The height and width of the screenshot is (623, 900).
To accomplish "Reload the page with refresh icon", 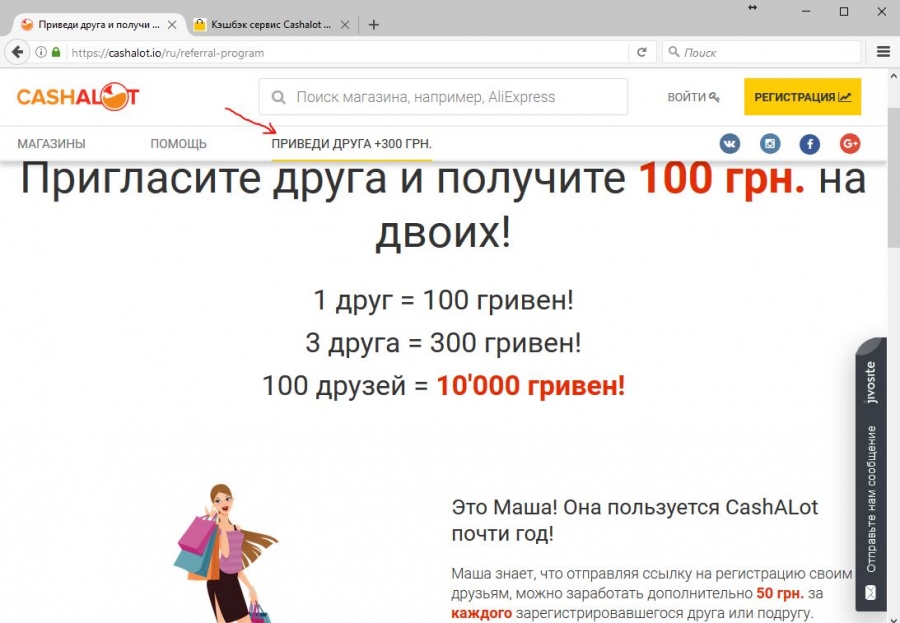I will tap(642, 52).
